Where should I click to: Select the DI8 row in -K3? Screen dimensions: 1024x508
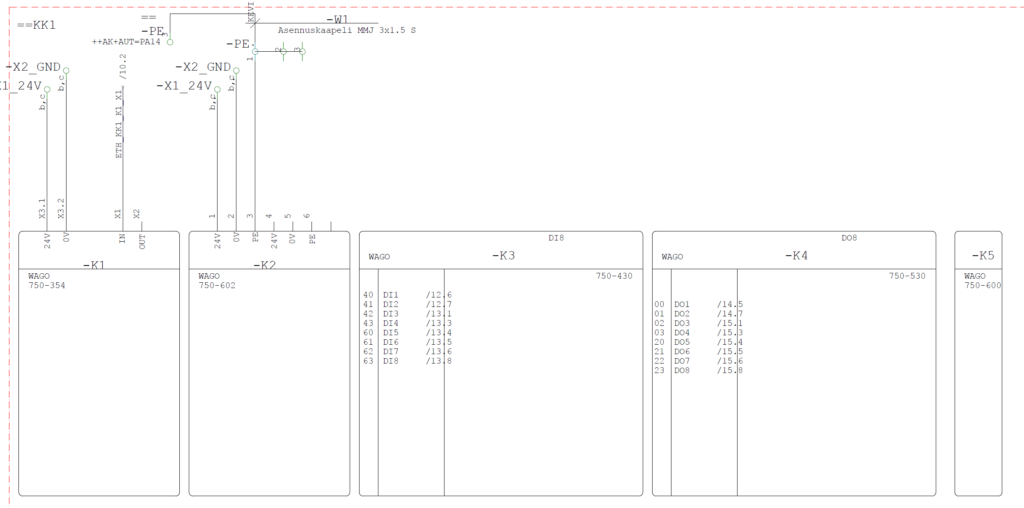pyautogui.click(x=390, y=362)
